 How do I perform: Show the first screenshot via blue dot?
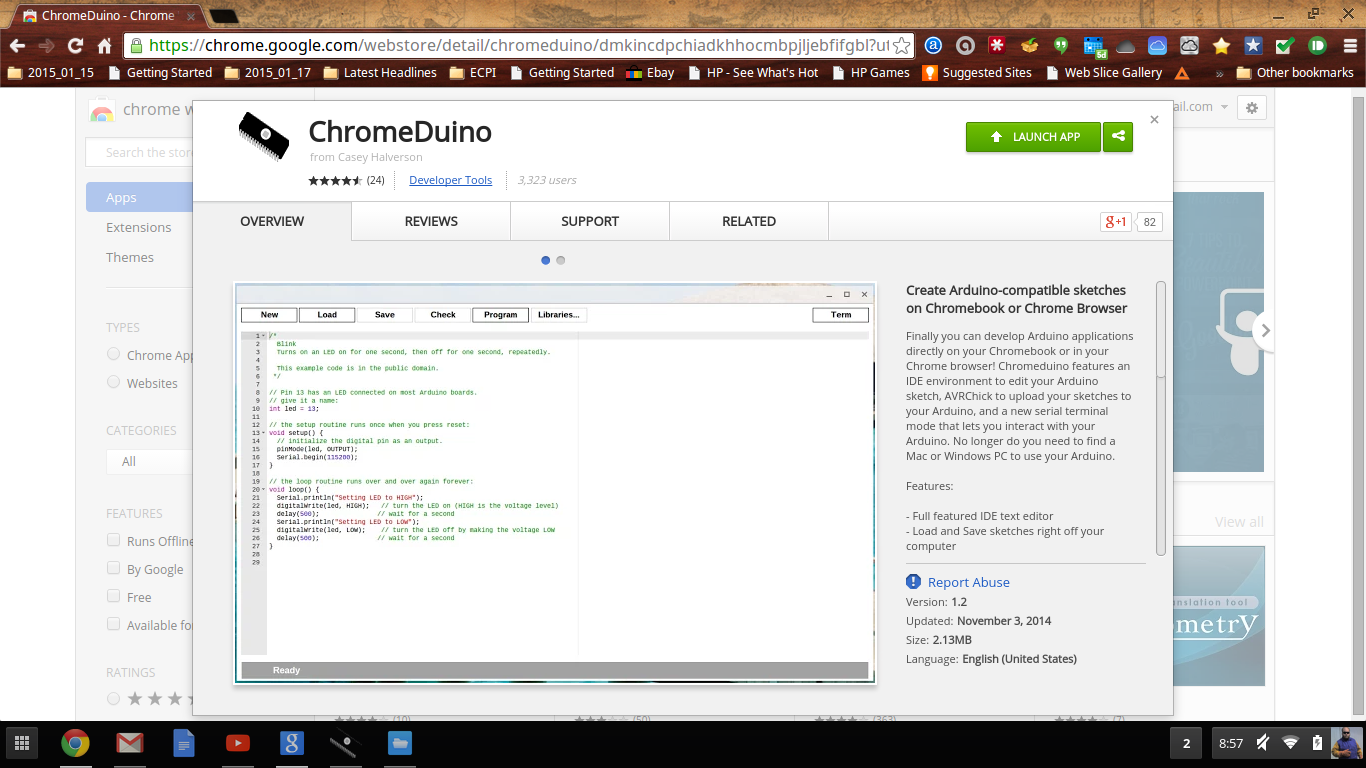click(546, 260)
